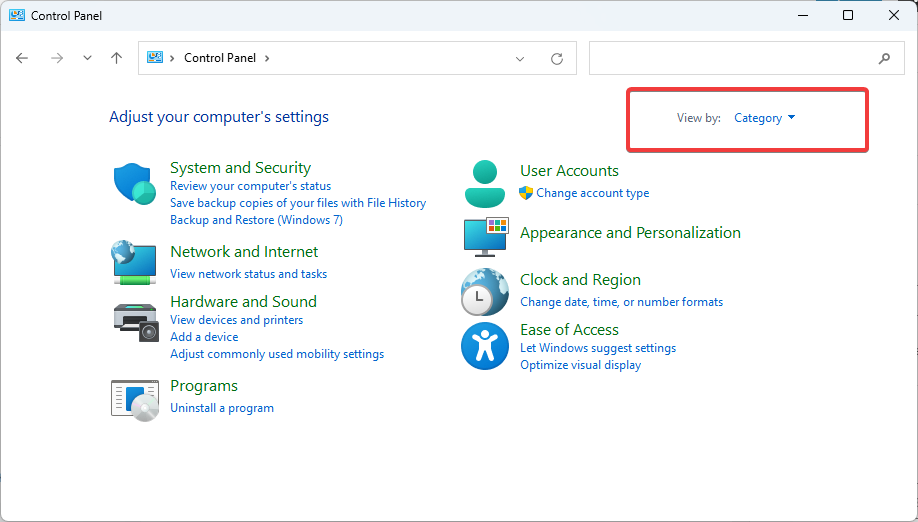Refresh the Control Panel address bar
Image resolution: width=918 pixels, height=522 pixels.
(557, 58)
